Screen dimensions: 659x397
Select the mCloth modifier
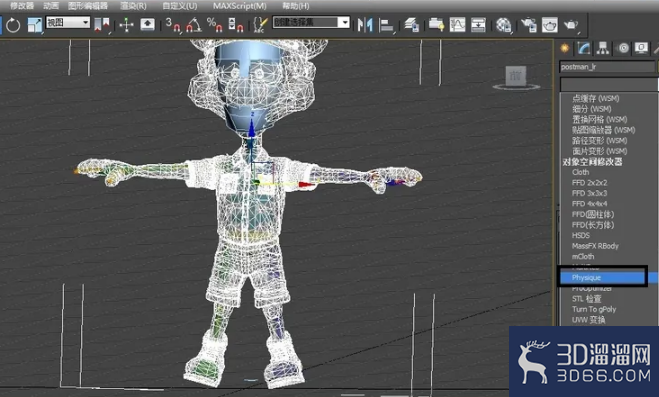[x=583, y=256]
